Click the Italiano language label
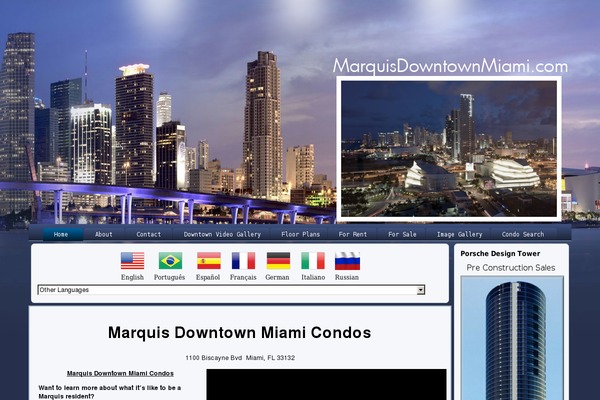Image resolution: width=600 pixels, height=400 pixels. click(x=313, y=277)
